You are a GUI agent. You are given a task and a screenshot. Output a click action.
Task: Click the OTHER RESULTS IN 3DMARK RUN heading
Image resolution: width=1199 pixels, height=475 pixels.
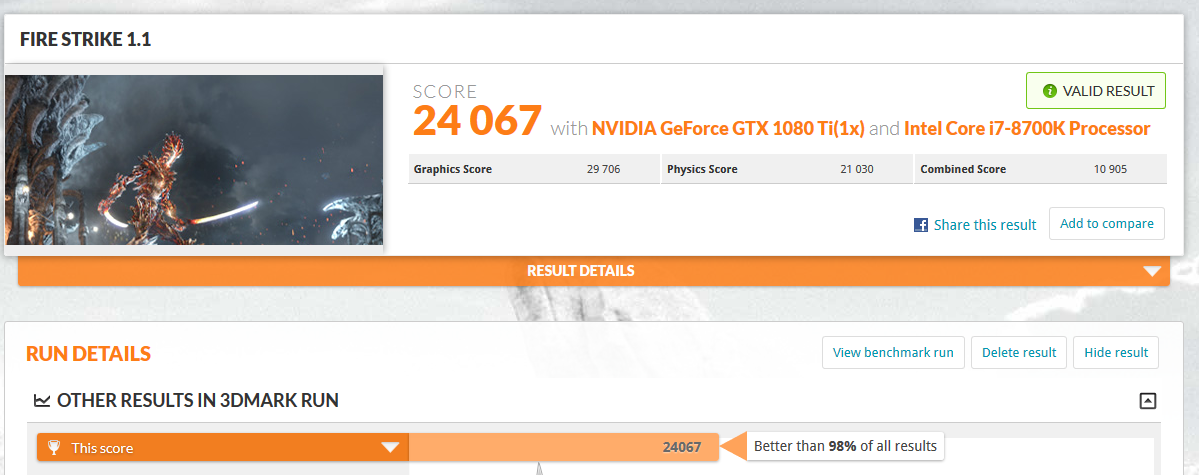(197, 400)
